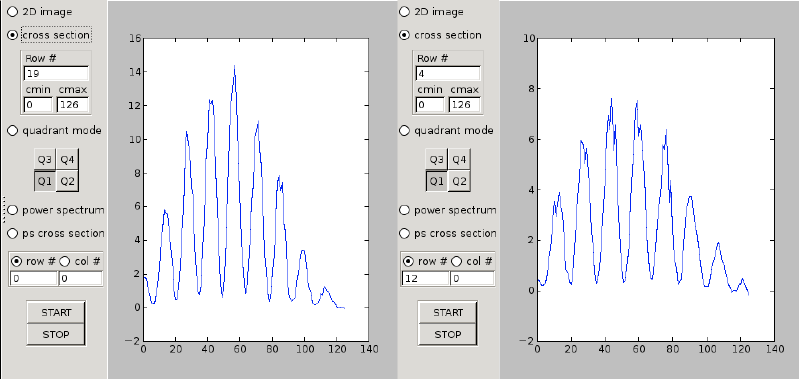Click the right plot's 10 y-axis label
Image resolution: width=799 pixels, height=379 pixels.
click(x=528, y=38)
